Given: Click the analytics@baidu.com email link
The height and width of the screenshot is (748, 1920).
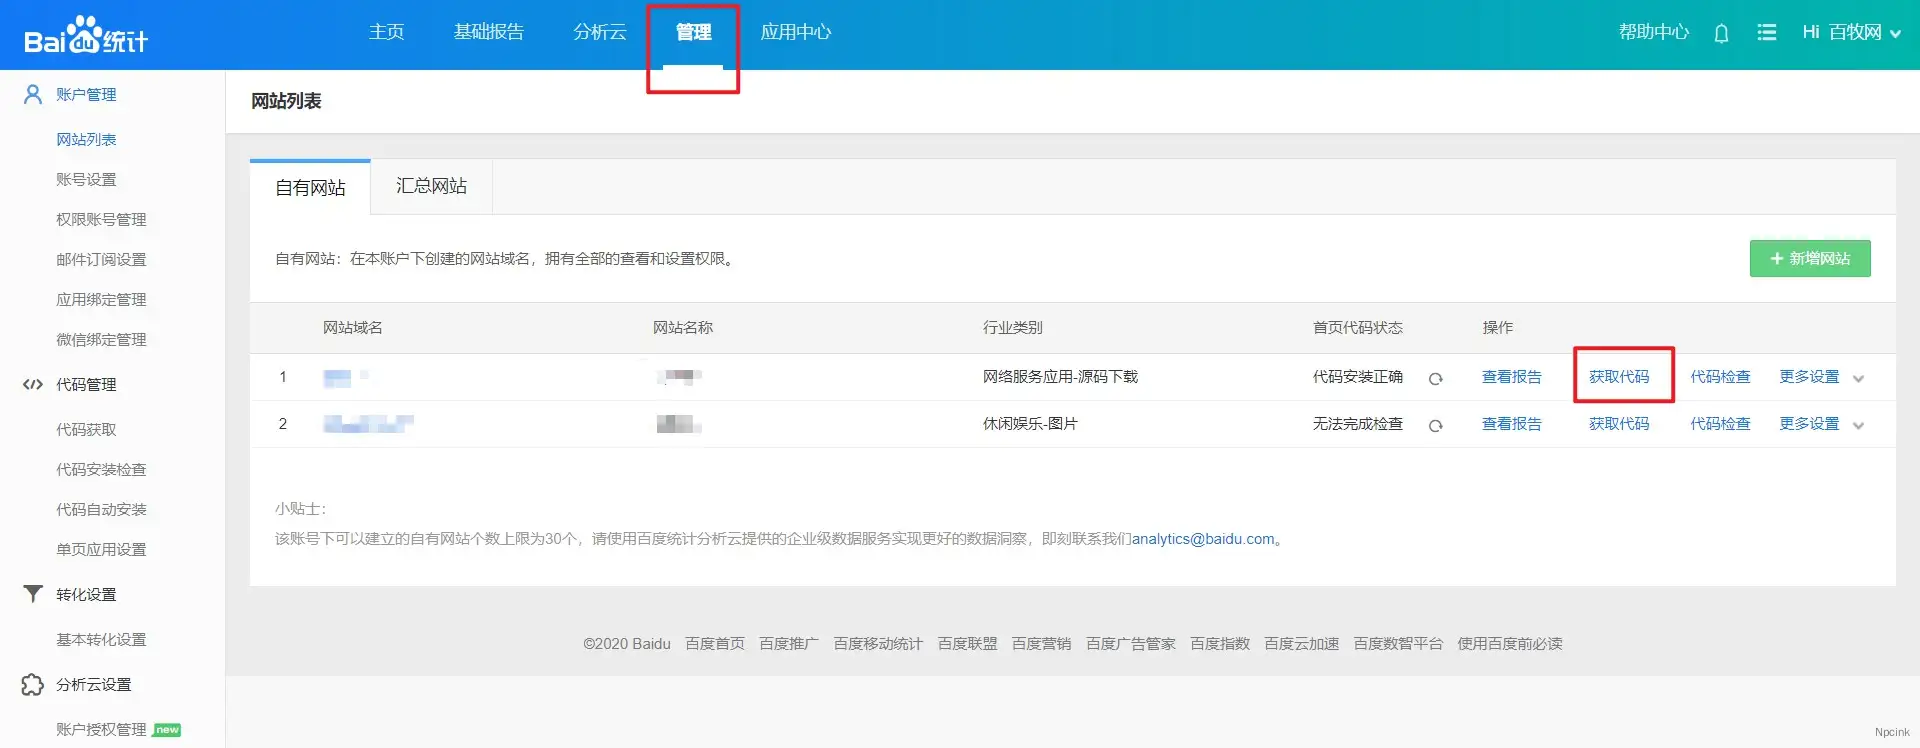Looking at the screenshot, I should [x=1203, y=539].
